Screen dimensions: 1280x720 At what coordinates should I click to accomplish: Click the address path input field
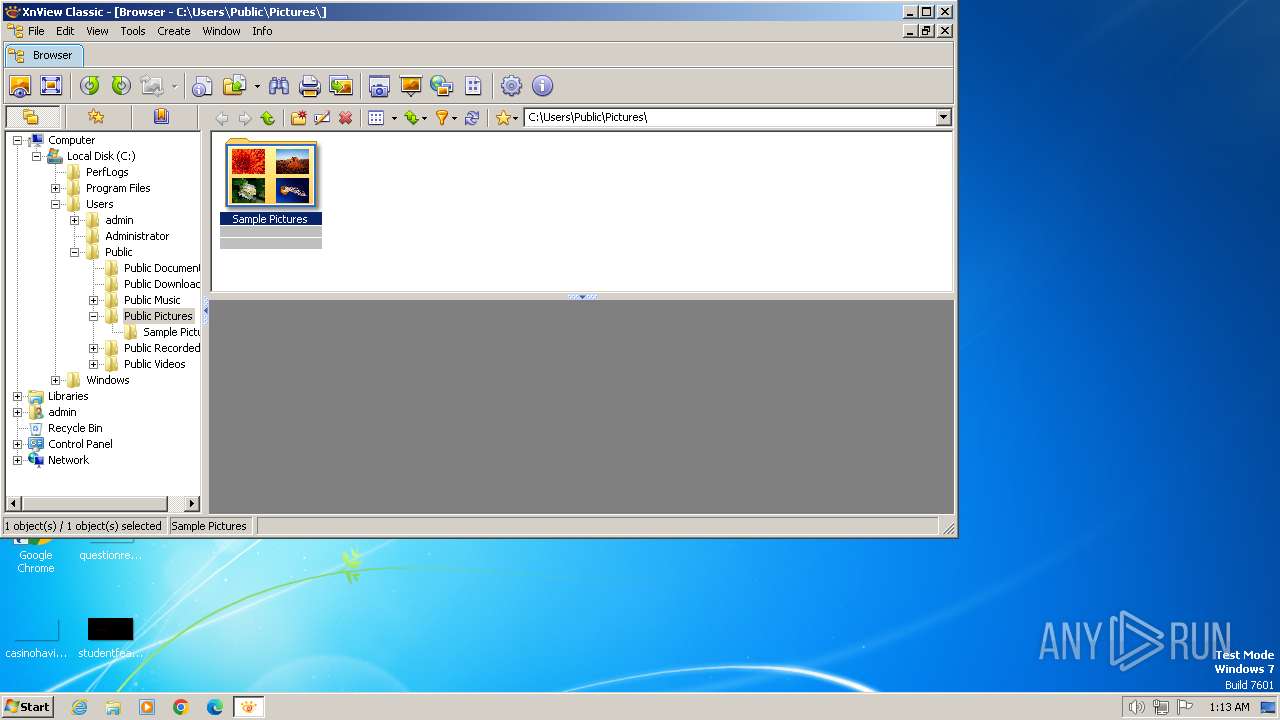[x=730, y=118]
